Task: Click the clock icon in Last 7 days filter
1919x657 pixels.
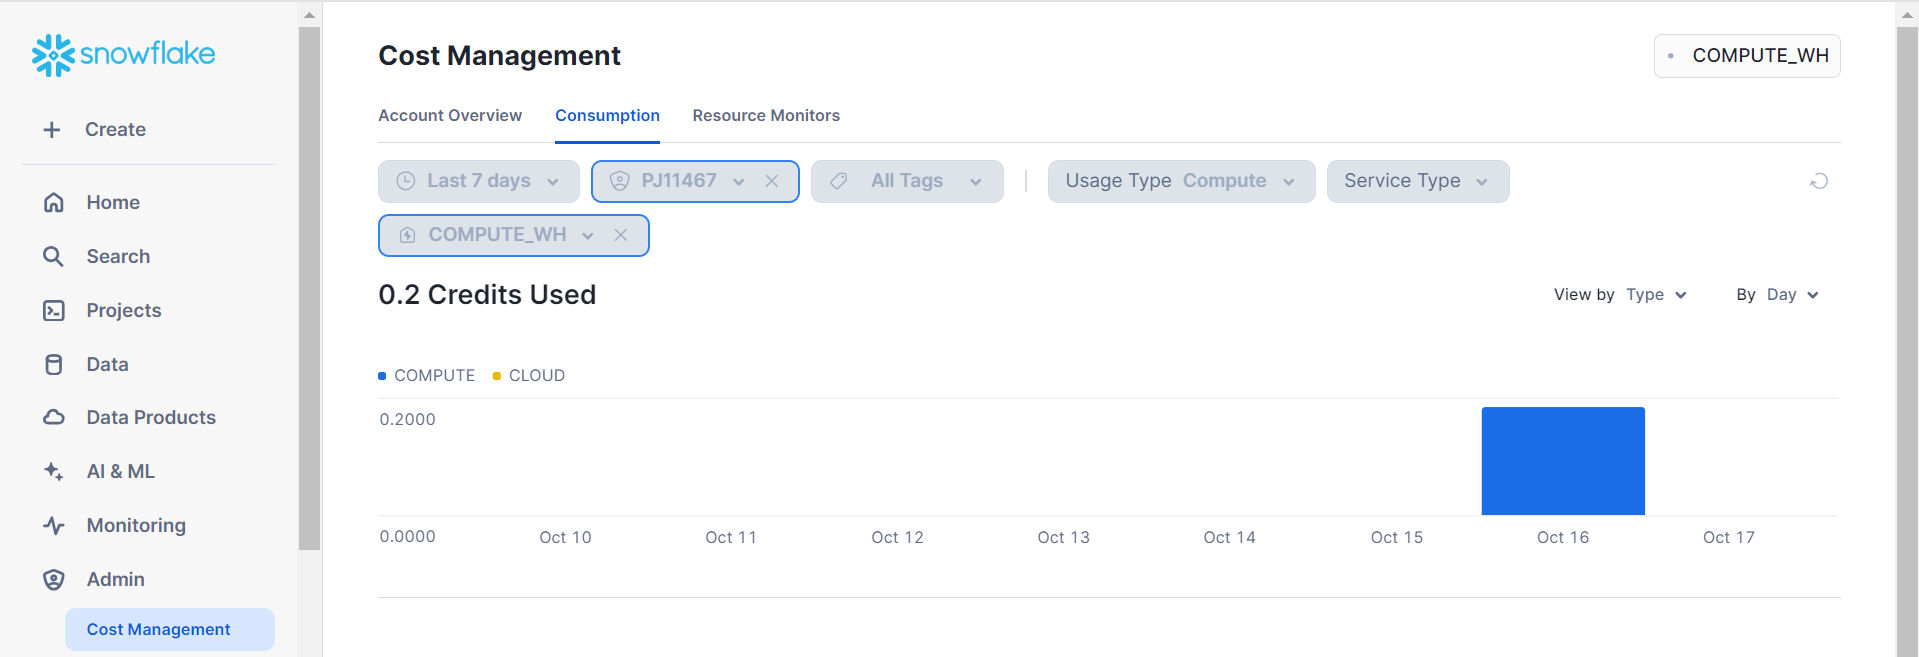Action: [x=406, y=181]
